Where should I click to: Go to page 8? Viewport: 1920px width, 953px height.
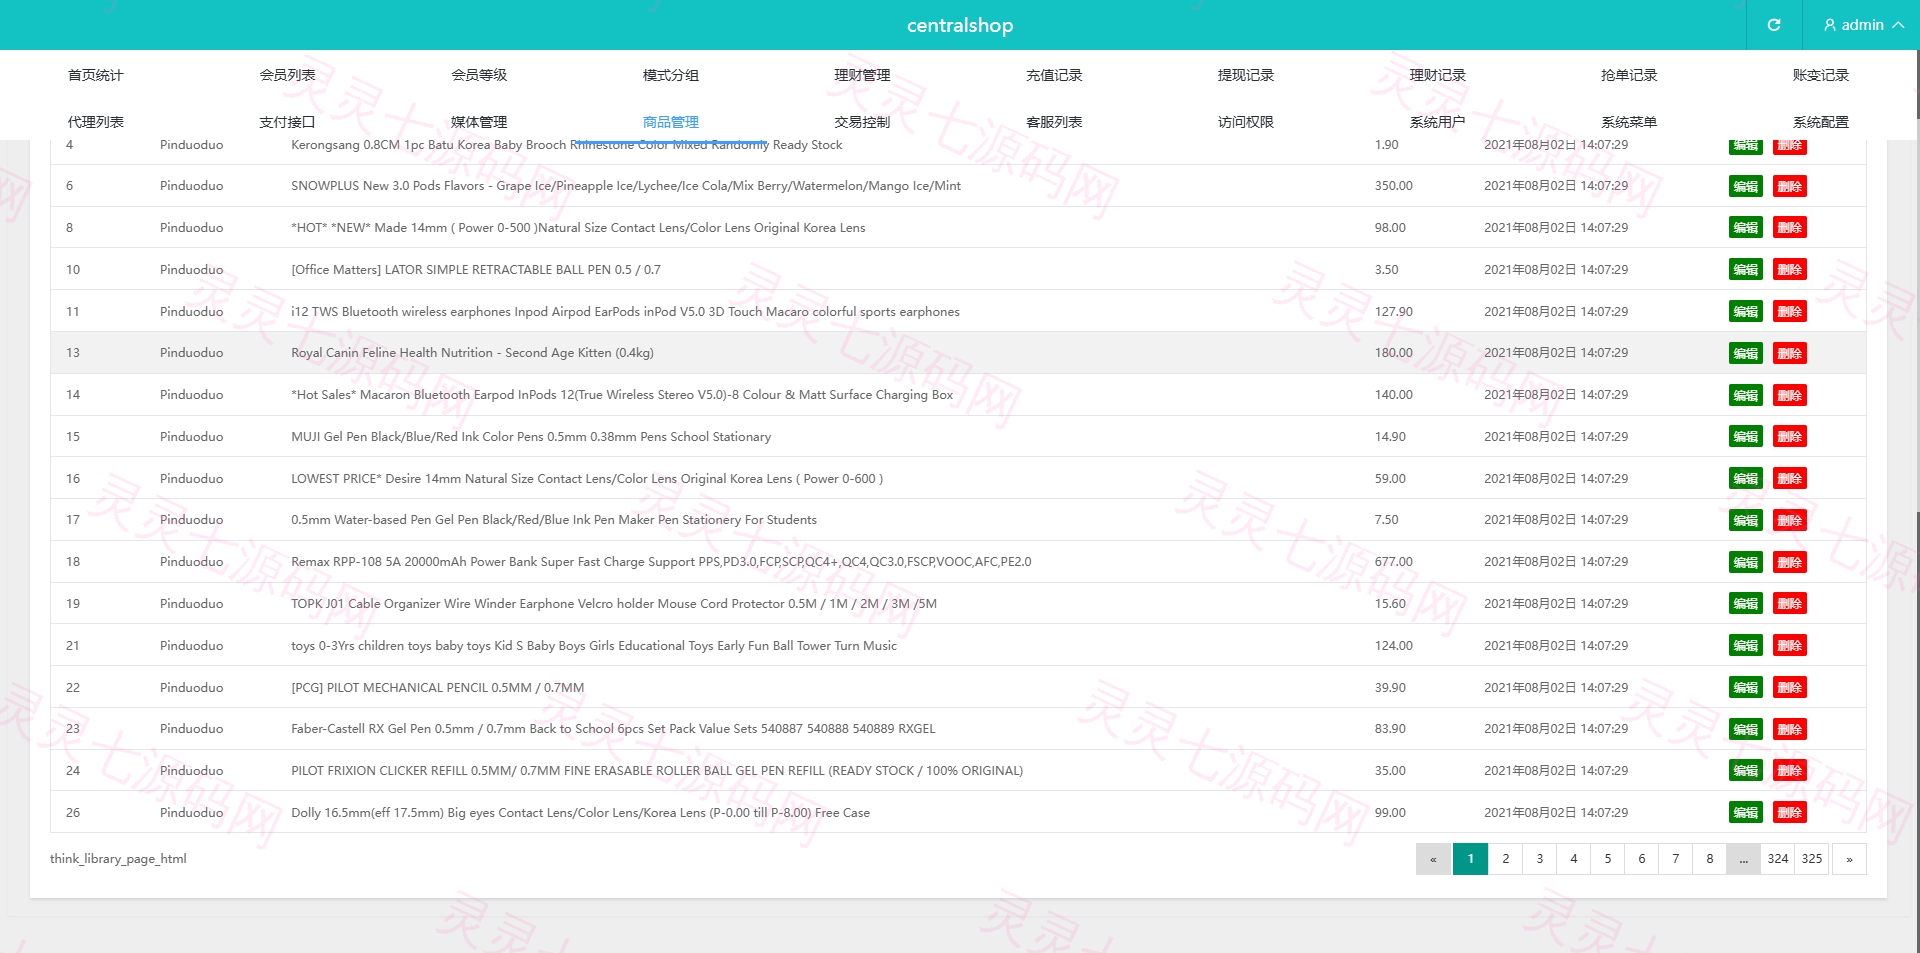[1710, 859]
